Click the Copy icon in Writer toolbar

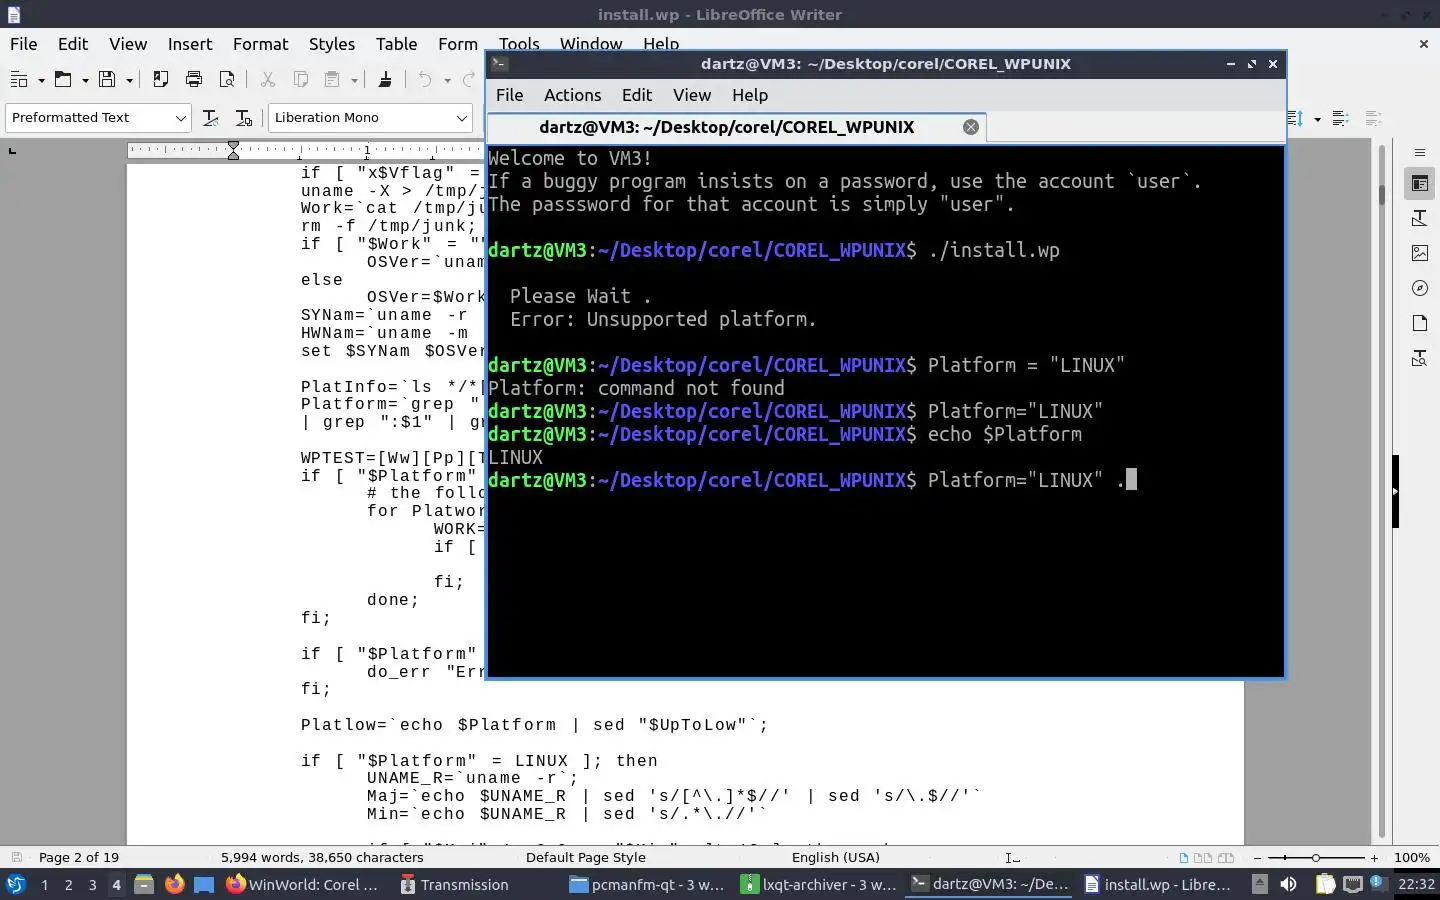click(x=300, y=80)
